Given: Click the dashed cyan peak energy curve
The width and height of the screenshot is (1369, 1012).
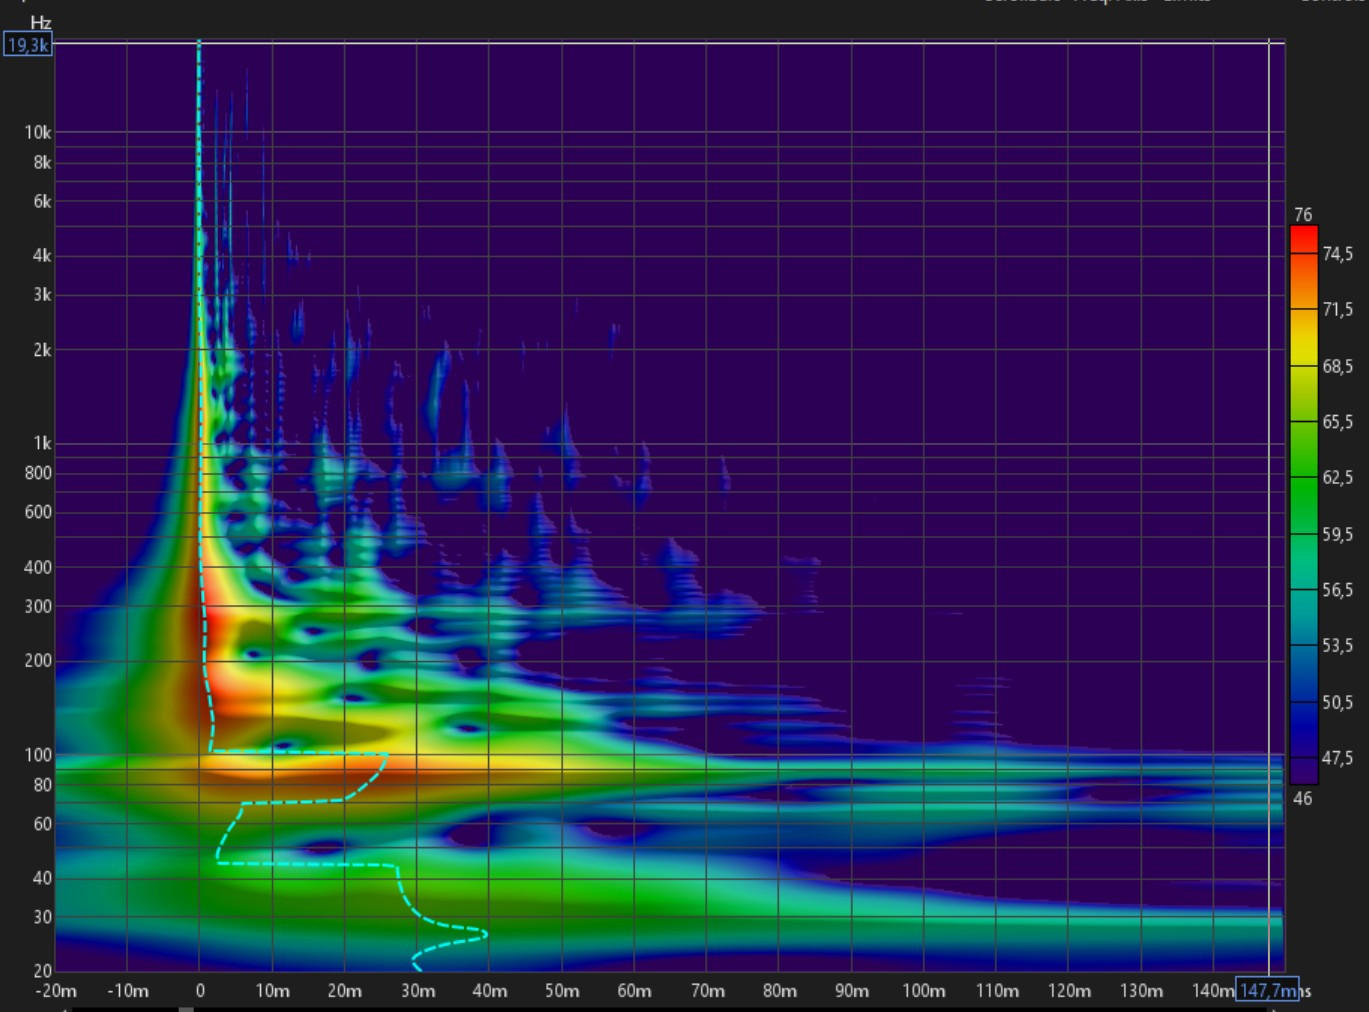Looking at the screenshot, I should [300, 753].
